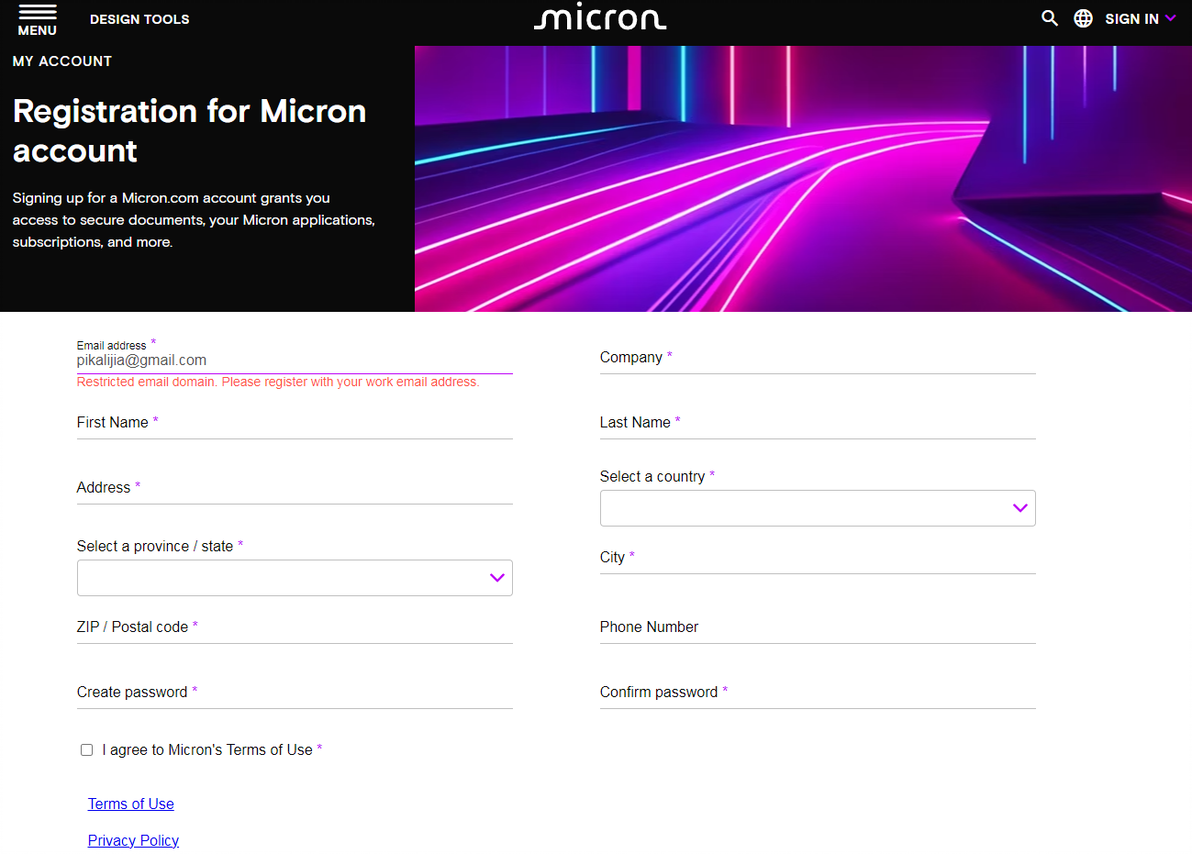This screenshot has width=1192, height=854.
Task: Check the agree to Terms of Use box
Action: (x=87, y=750)
